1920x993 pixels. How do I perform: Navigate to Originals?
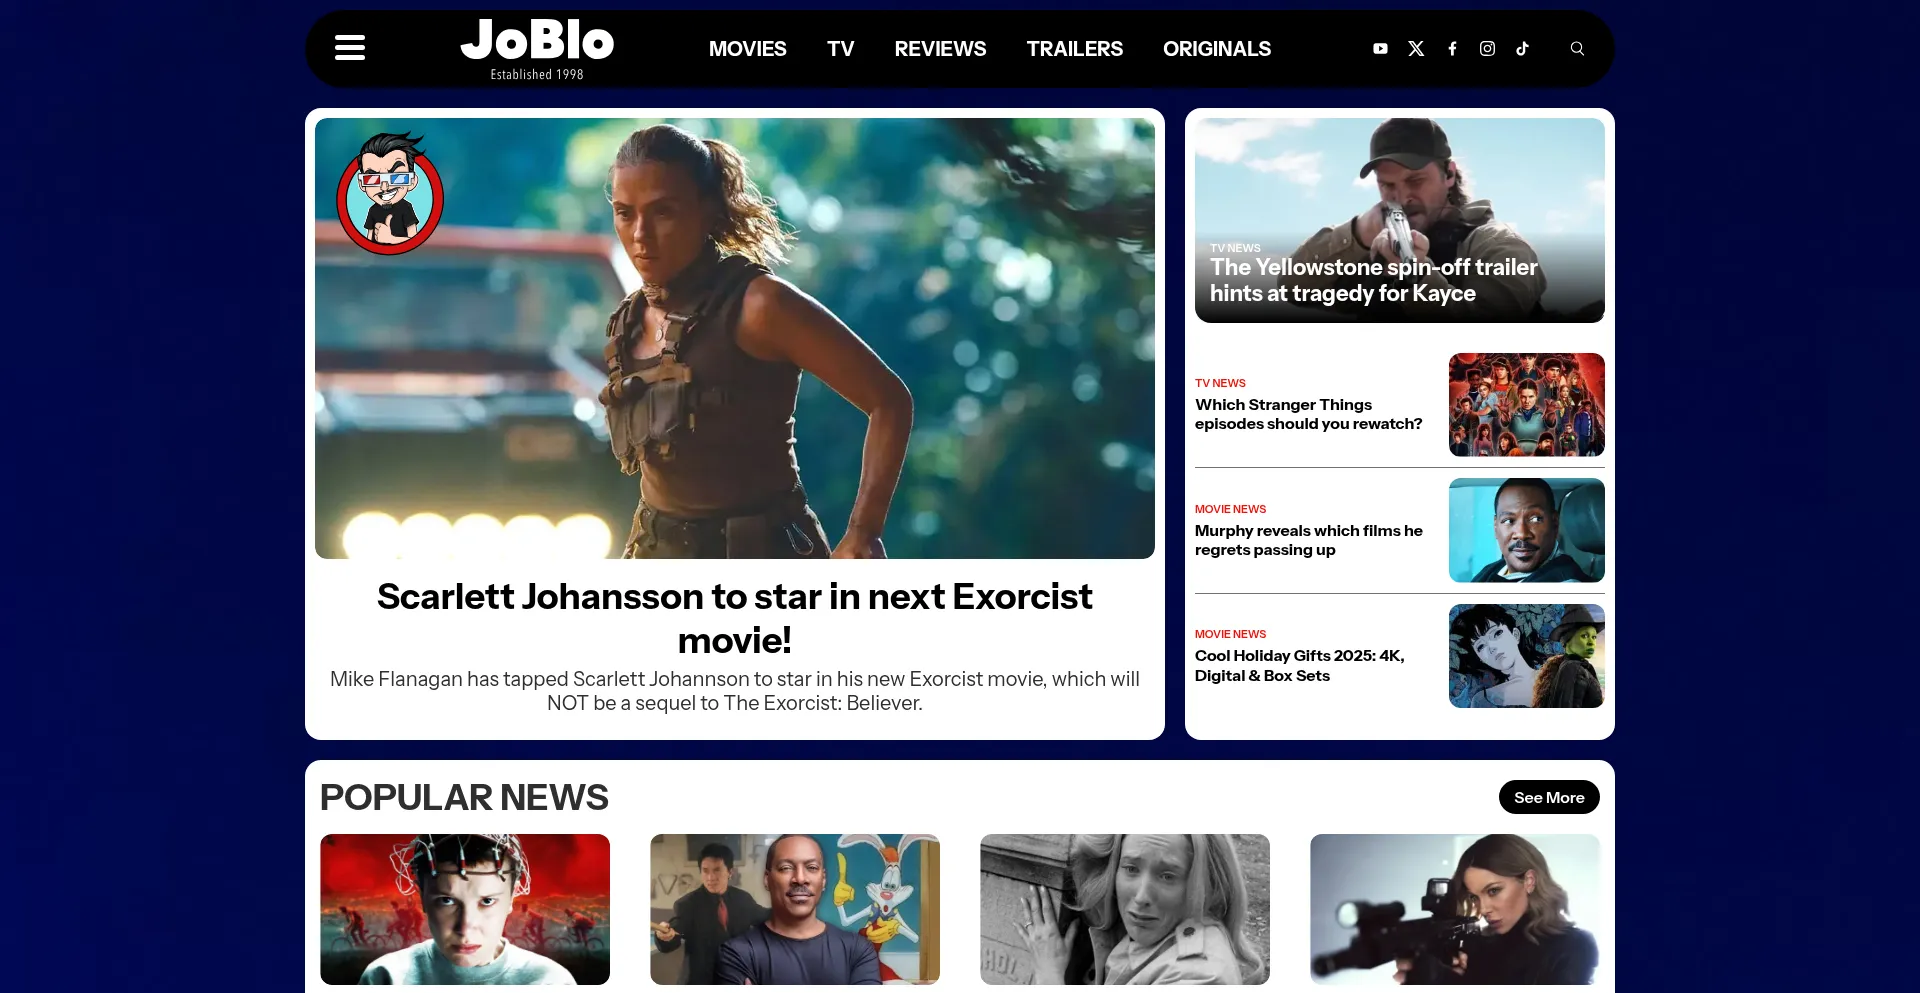coord(1216,49)
